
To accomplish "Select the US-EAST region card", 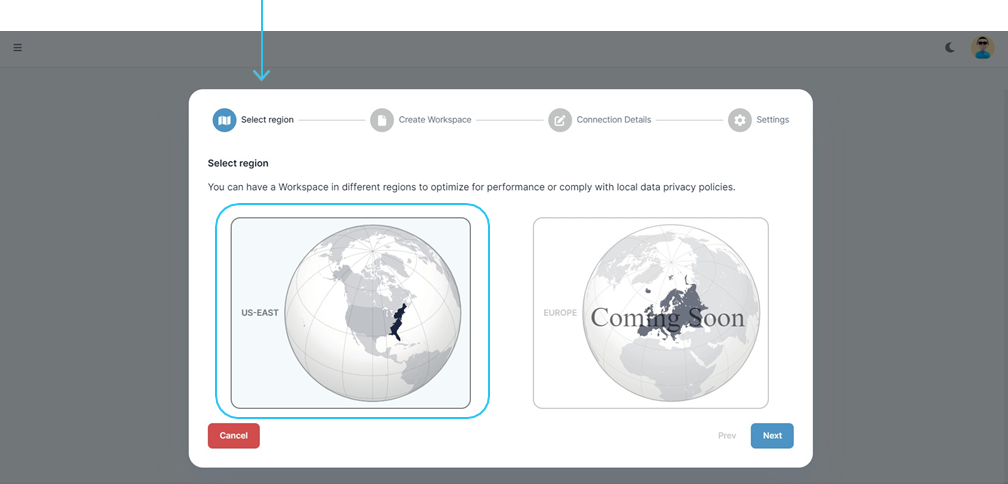I will [351, 313].
